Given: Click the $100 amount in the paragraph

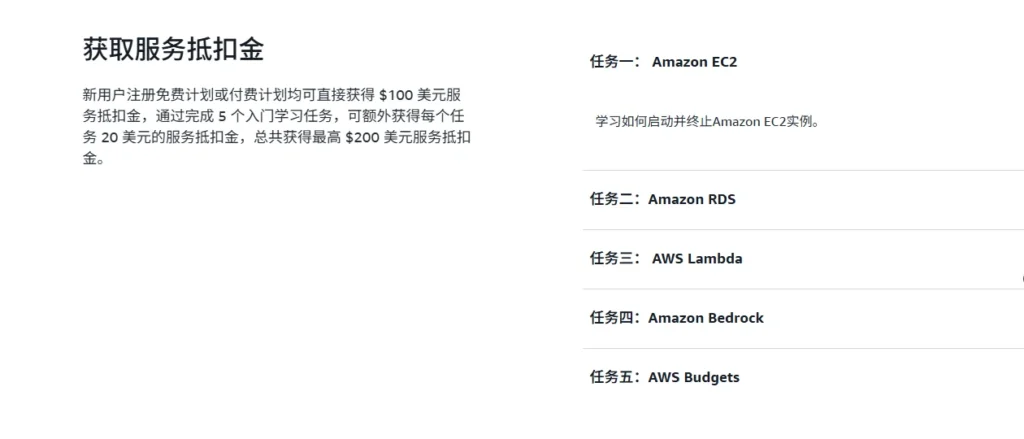Looking at the screenshot, I should pos(396,95).
